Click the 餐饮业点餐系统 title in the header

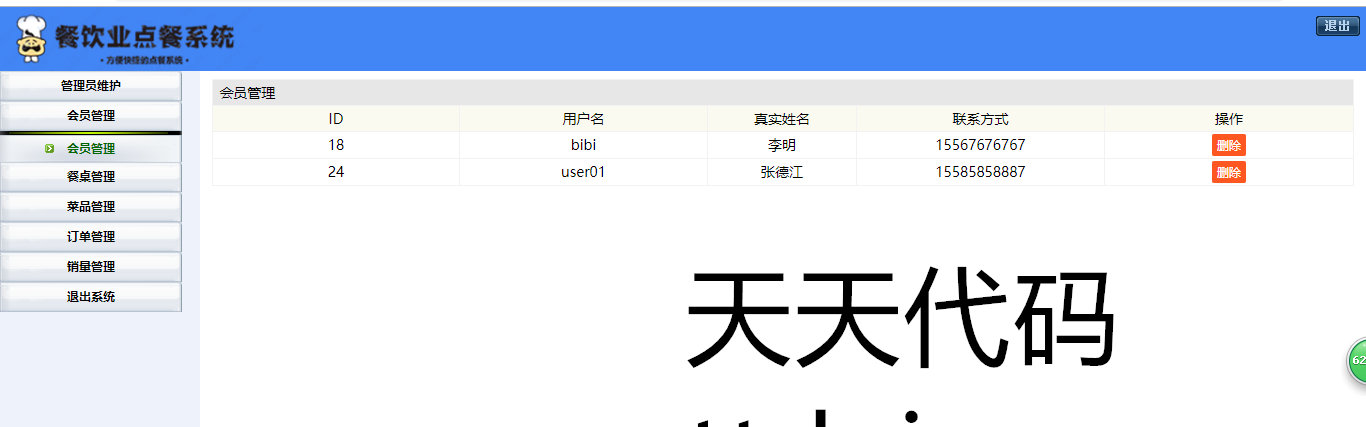click(144, 37)
